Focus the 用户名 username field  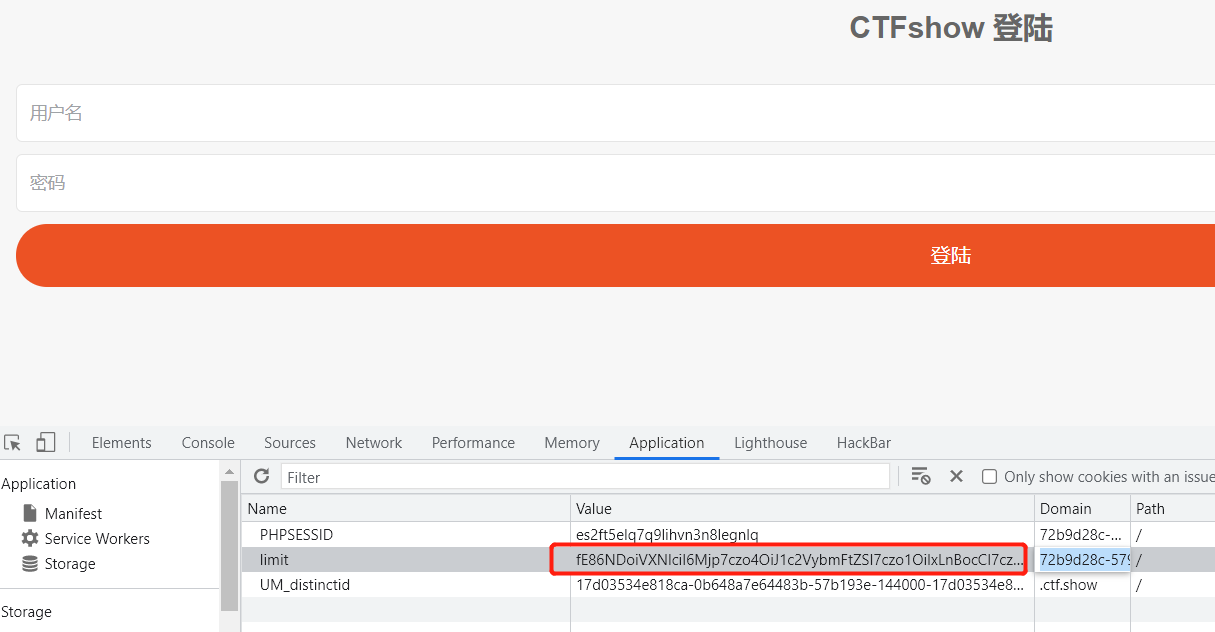click(615, 113)
